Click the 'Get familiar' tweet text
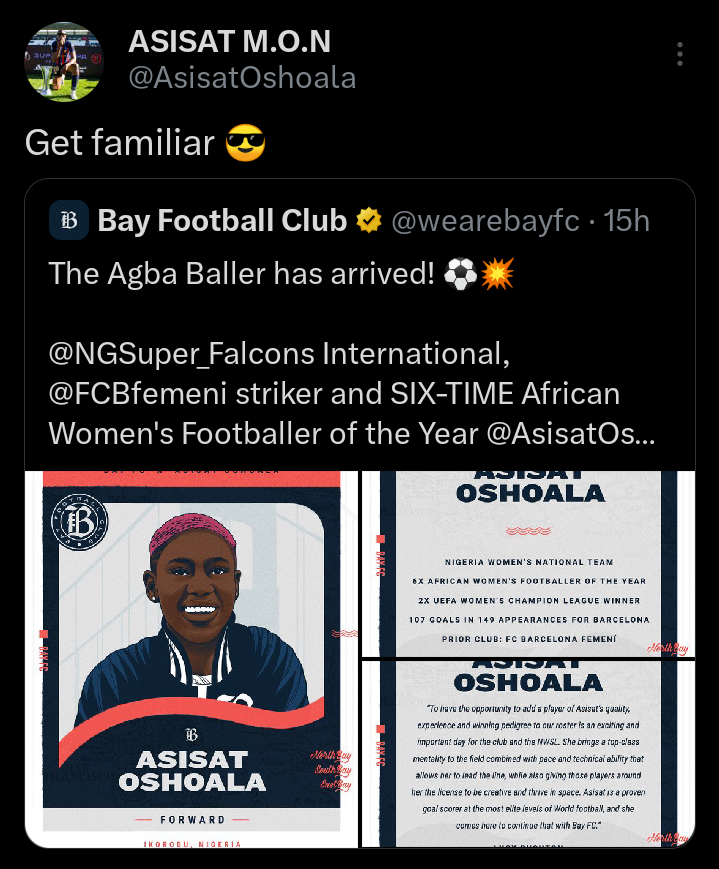This screenshot has height=869, width=719. 119,143
